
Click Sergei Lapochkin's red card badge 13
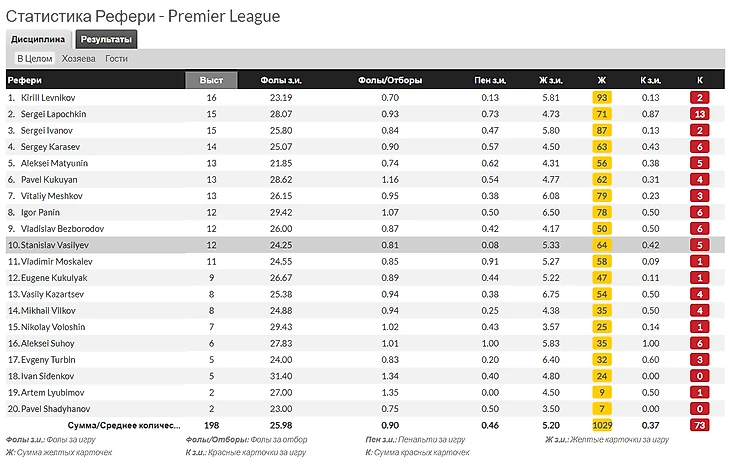[700, 114]
